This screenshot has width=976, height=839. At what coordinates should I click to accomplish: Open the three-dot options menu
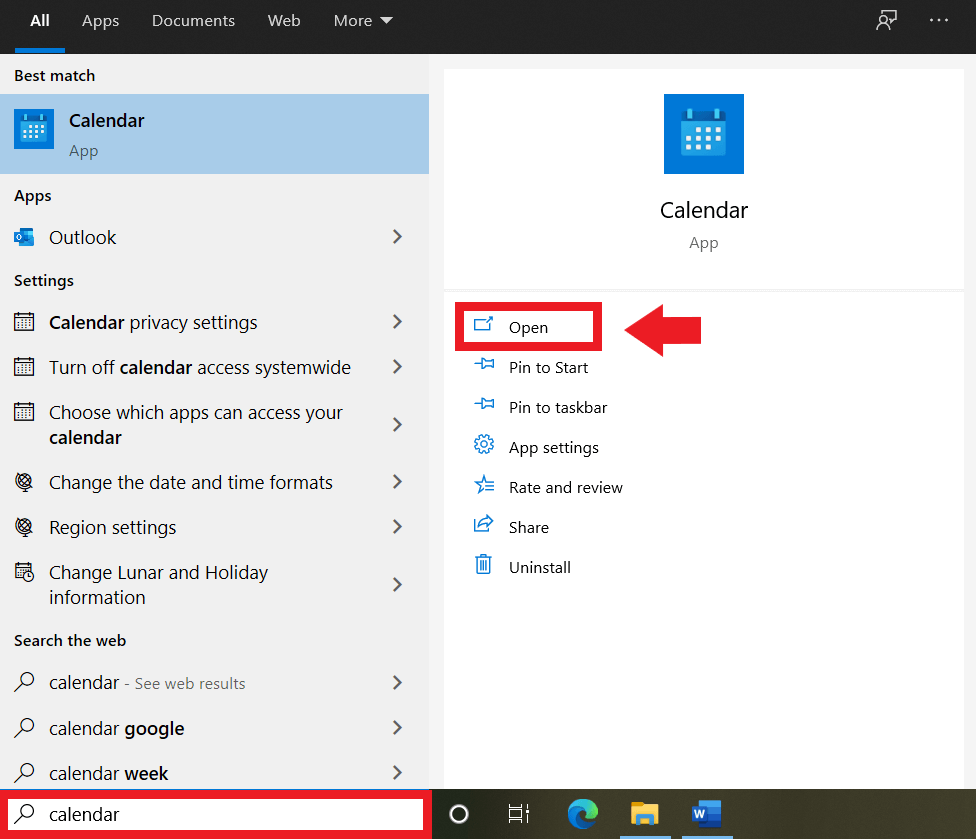(938, 21)
